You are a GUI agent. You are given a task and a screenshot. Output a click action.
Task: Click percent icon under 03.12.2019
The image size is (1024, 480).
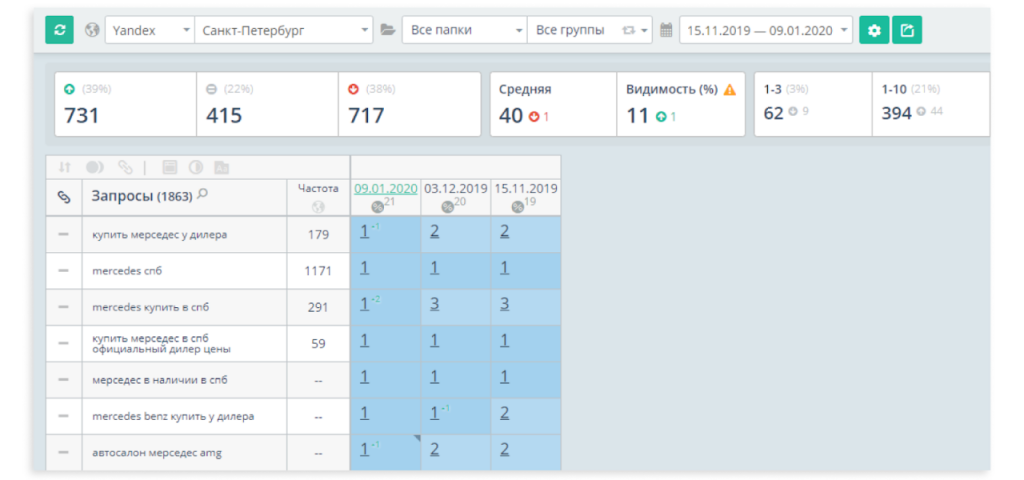tap(447, 207)
